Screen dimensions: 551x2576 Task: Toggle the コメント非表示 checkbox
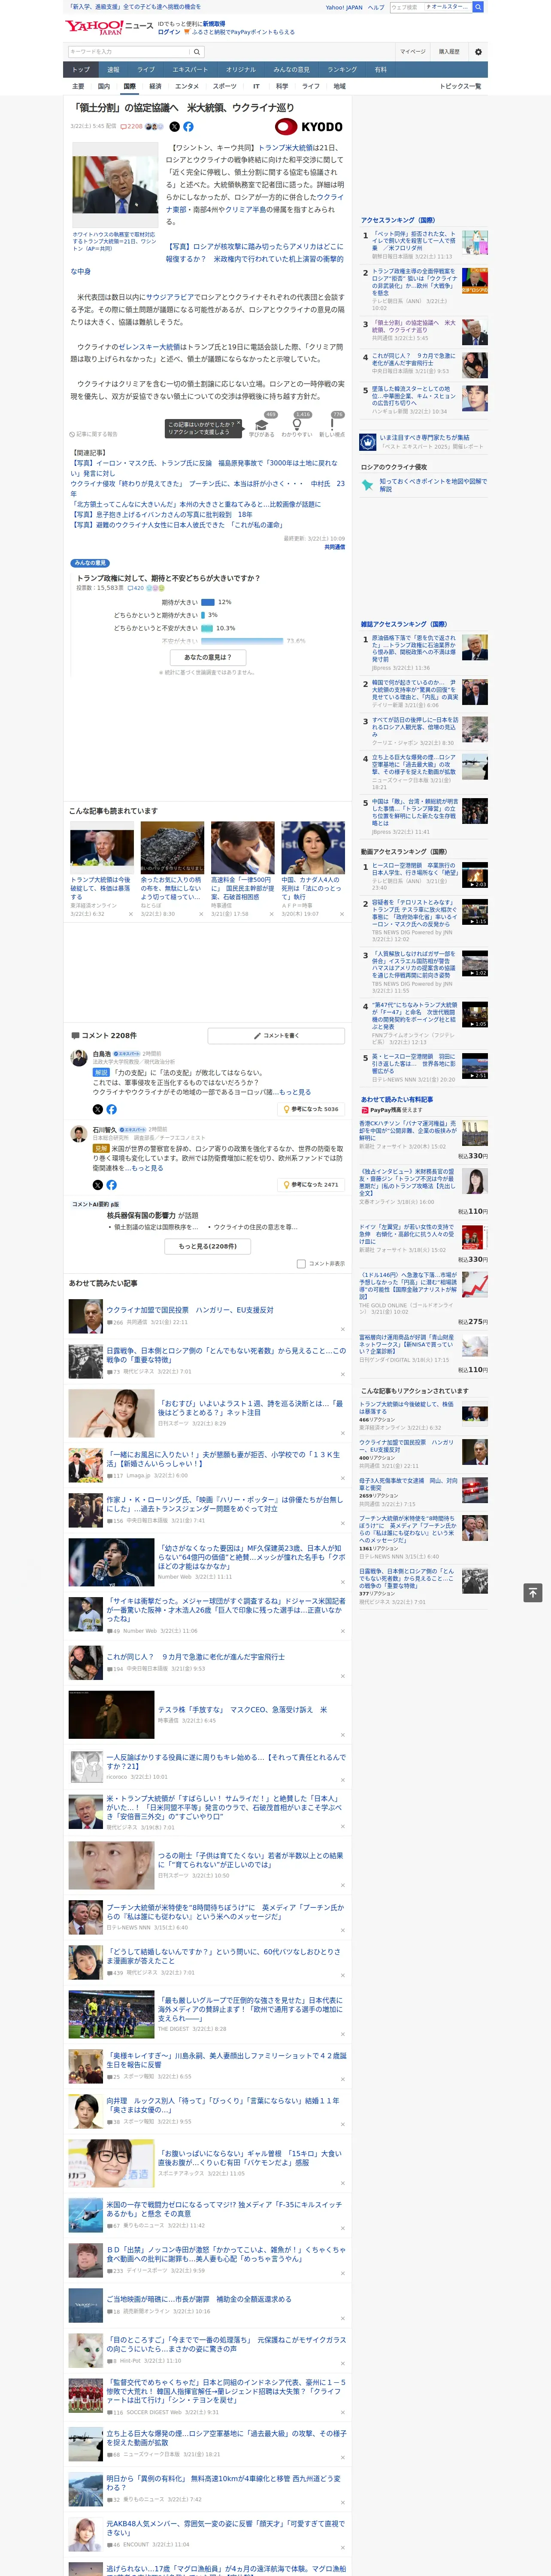coord(301,1263)
